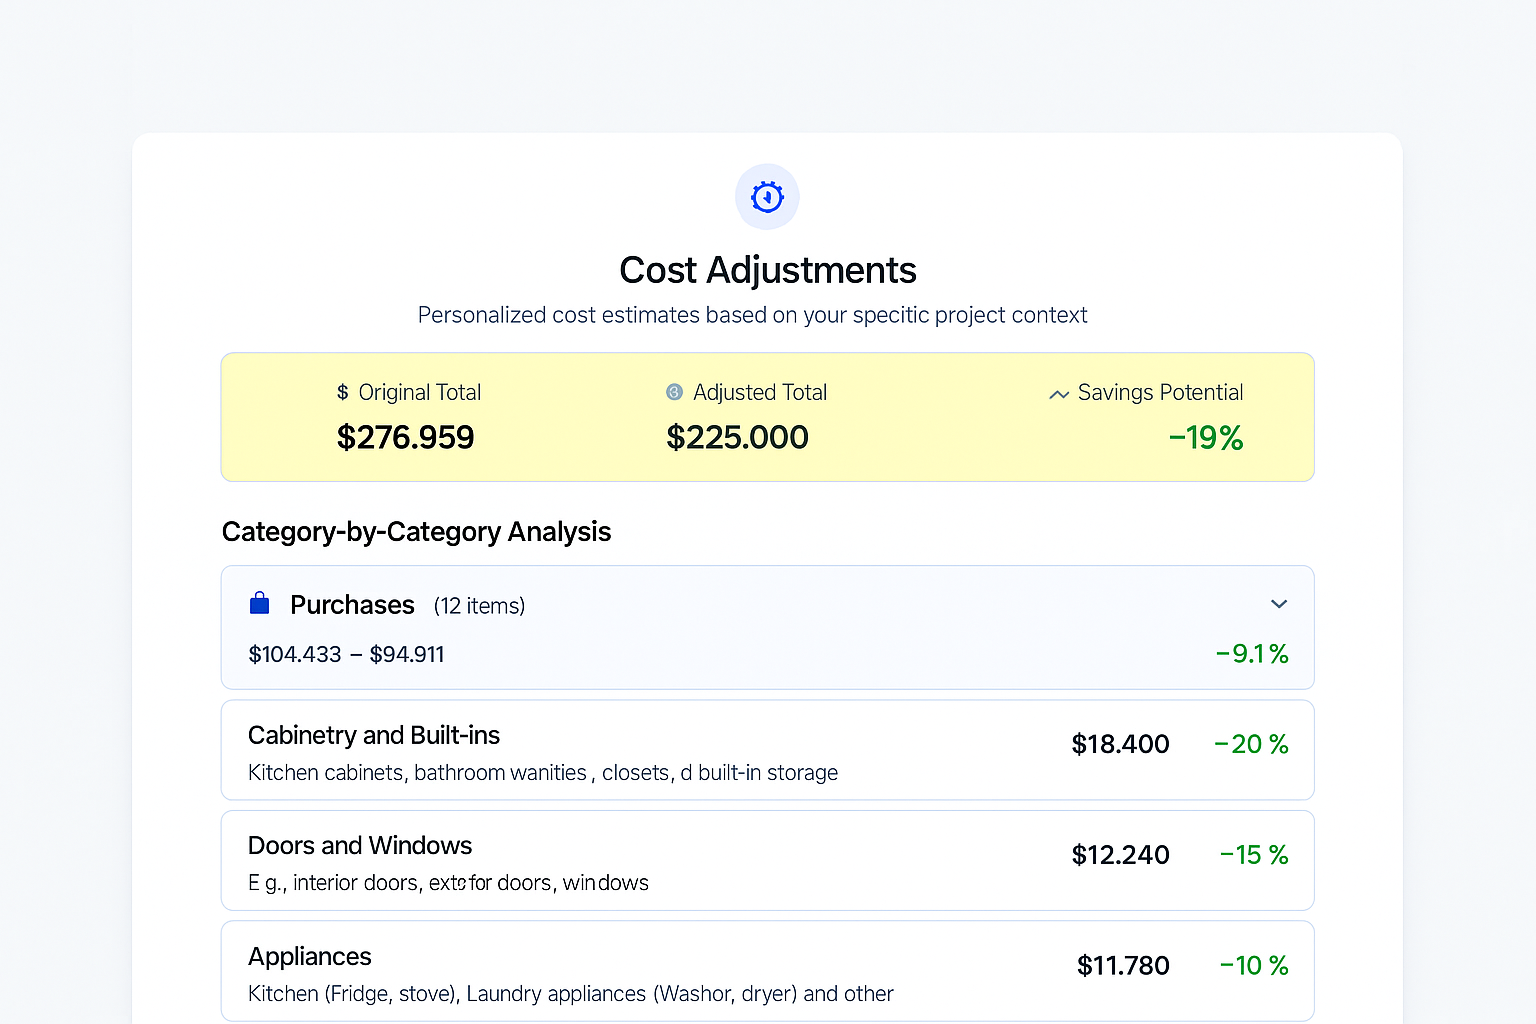Screen dimensions: 1536x1024
Task: Select the Doors and Windows category
Action: click(767, 860)
